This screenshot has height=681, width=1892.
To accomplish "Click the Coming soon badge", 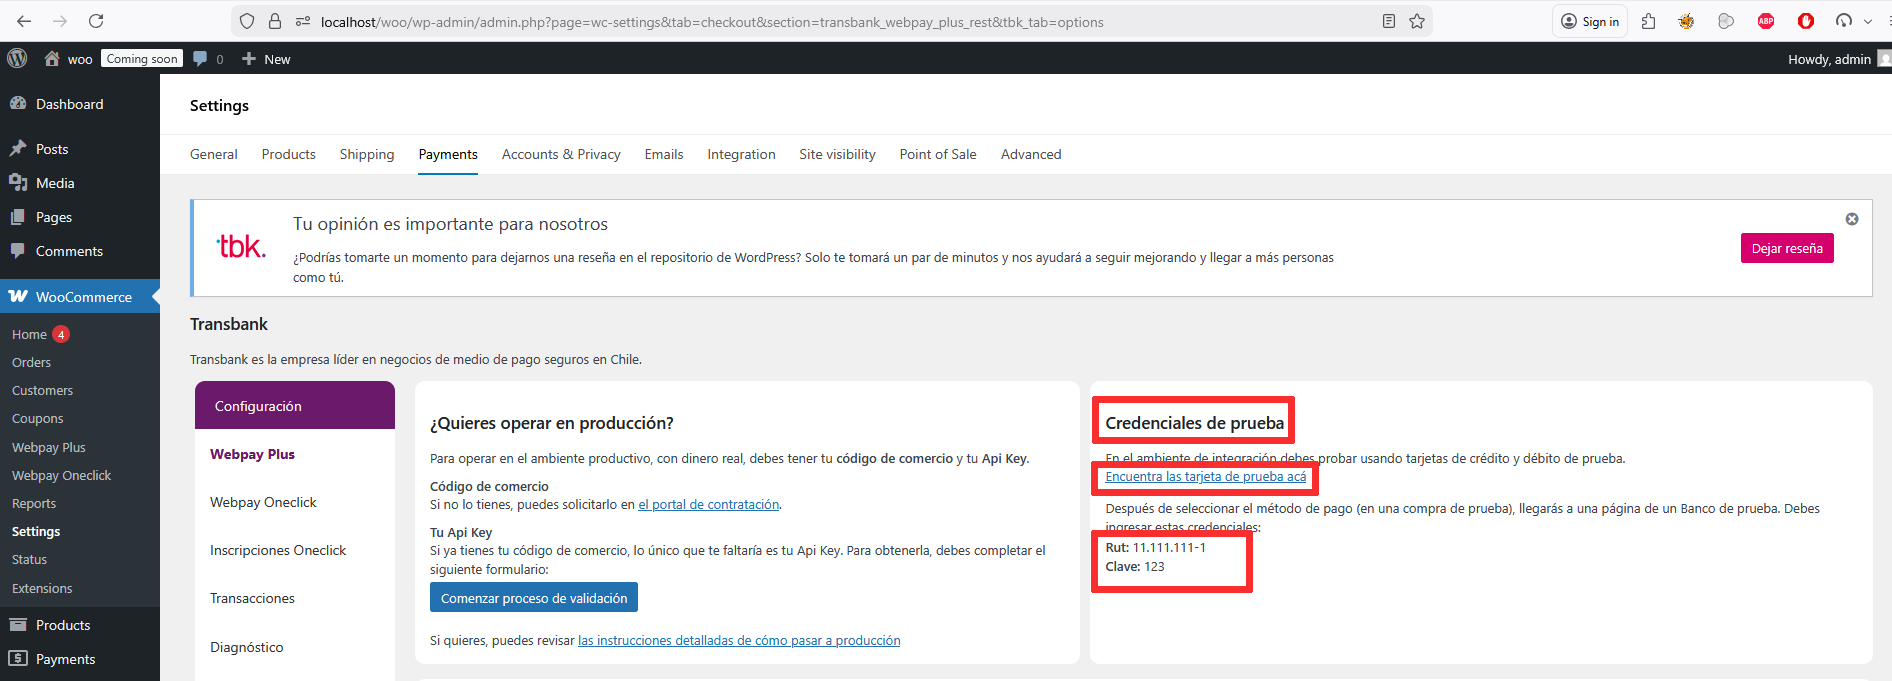I will pyautogui.click(x=142, y=59).
